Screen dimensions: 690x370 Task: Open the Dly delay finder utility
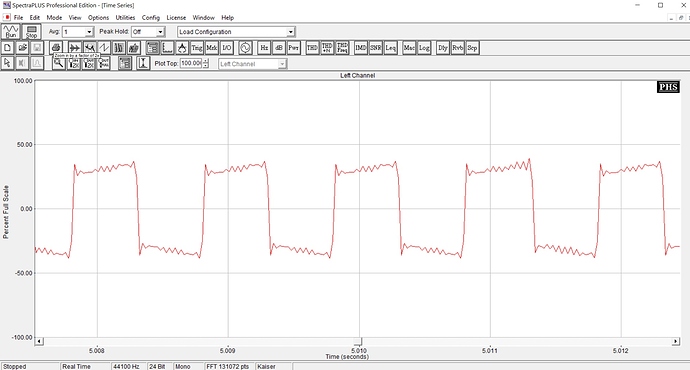443,48
